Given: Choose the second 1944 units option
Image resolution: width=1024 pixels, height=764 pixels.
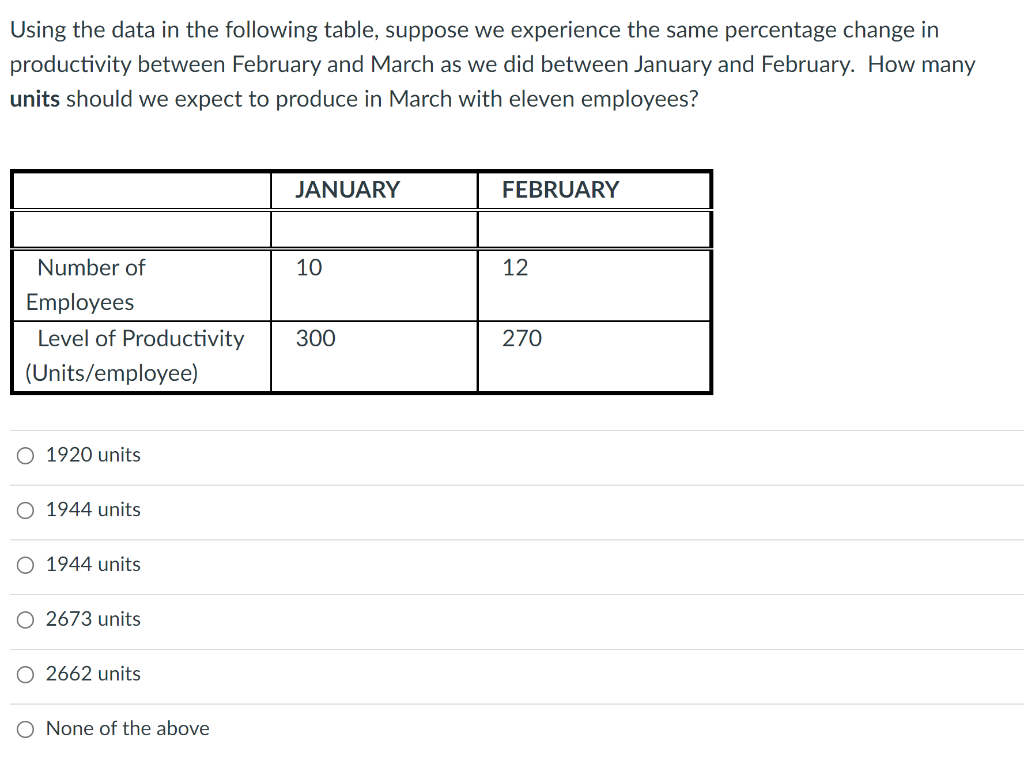Looking at the screenshot, I should (25, 565).
